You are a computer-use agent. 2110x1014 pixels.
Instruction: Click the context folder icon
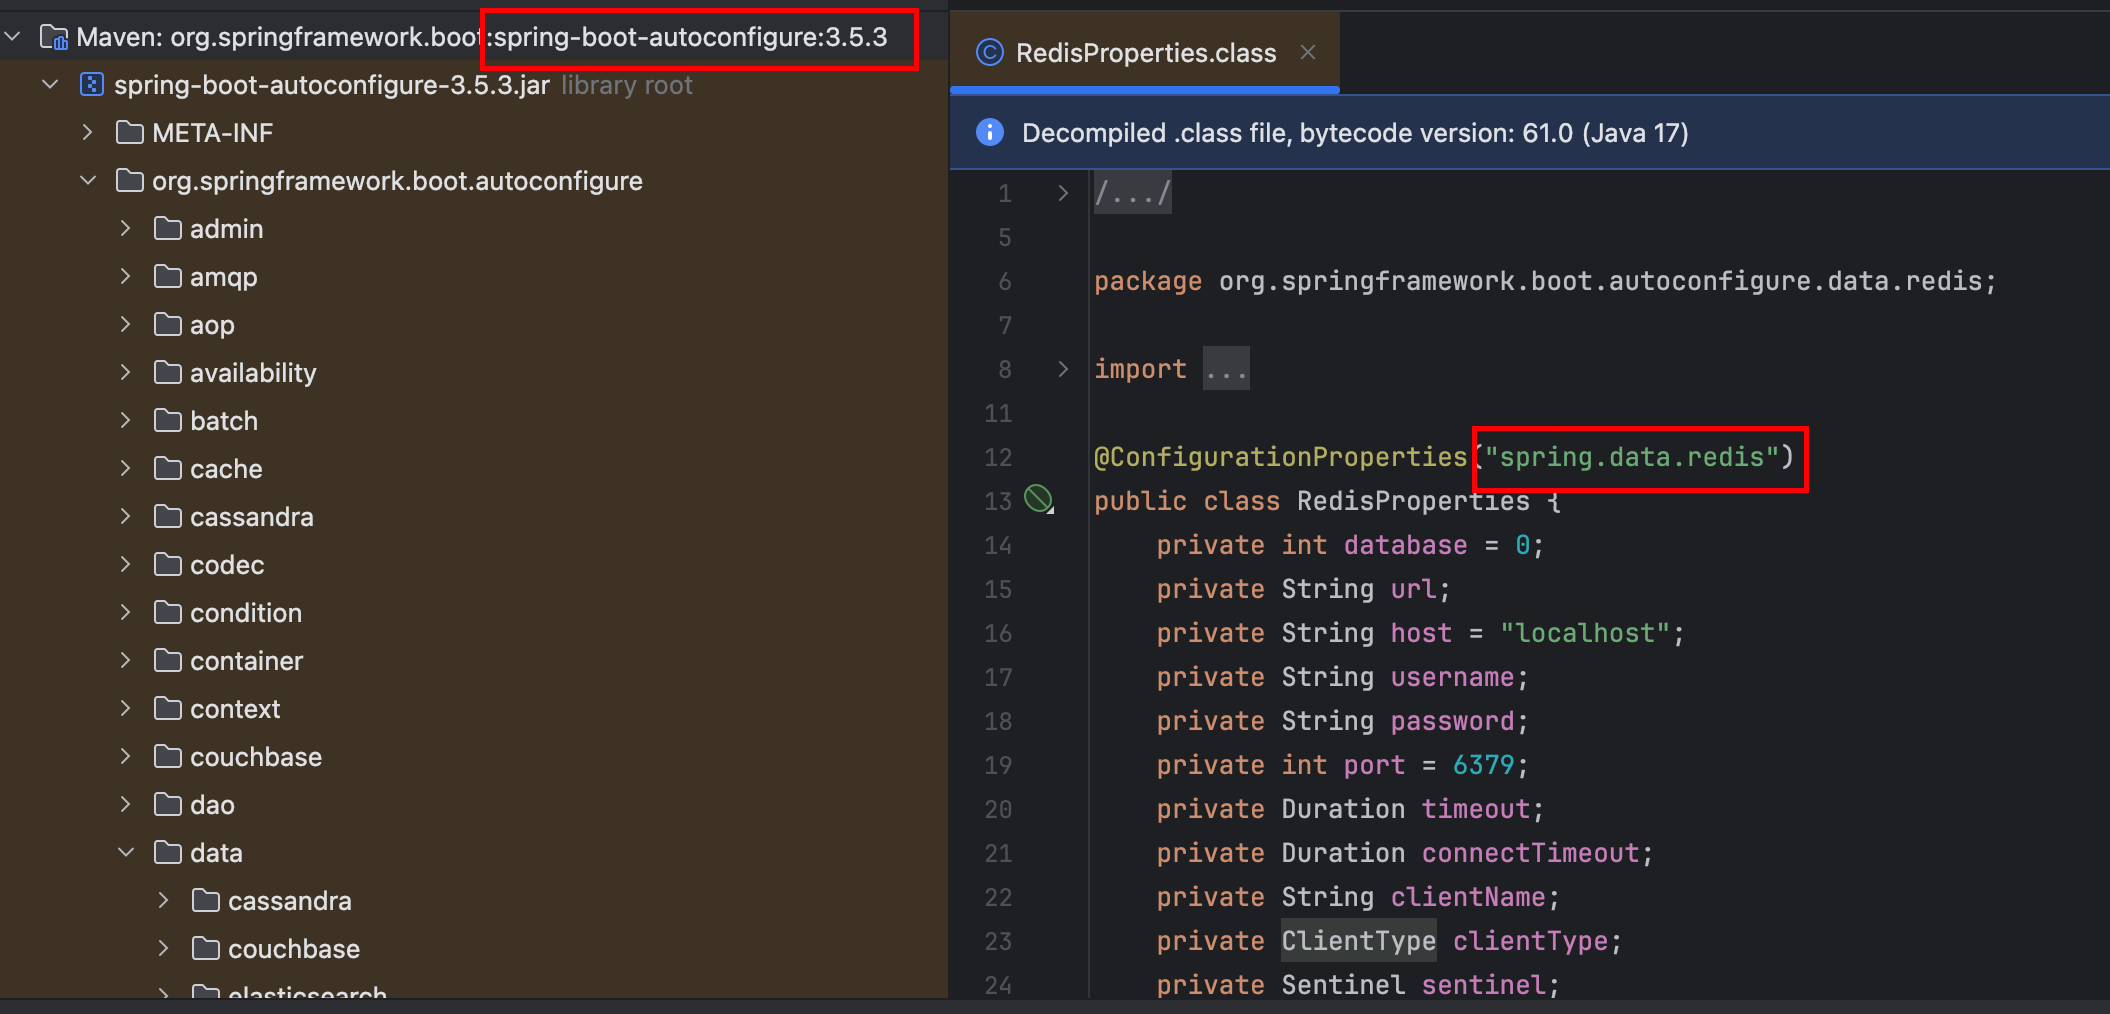[x=167, y=708]
